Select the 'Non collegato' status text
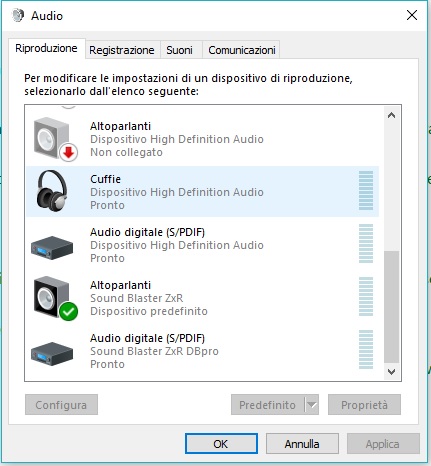431x466 pixels. click(x=126, y=152)
